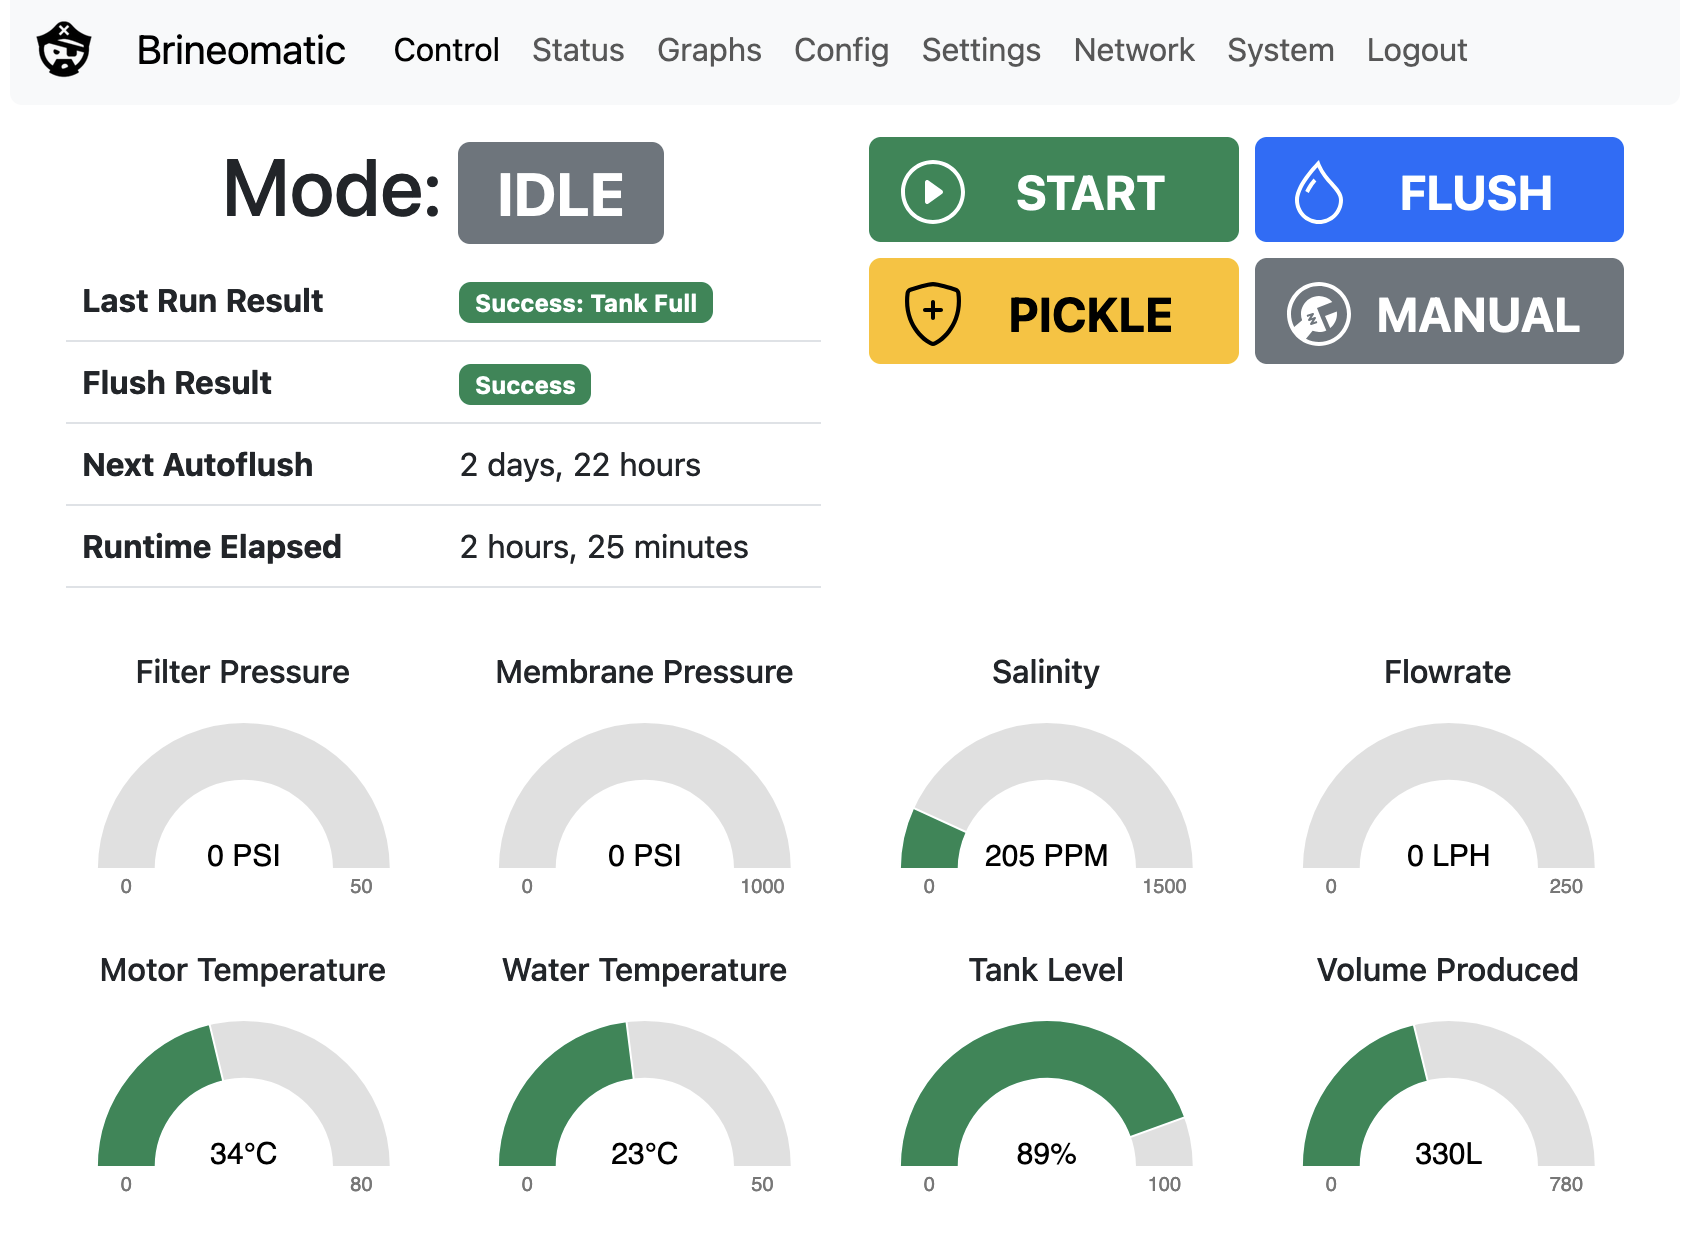Navigate to System settings
This screenshot has height=1234, width=1696.
pos(1280,50)
